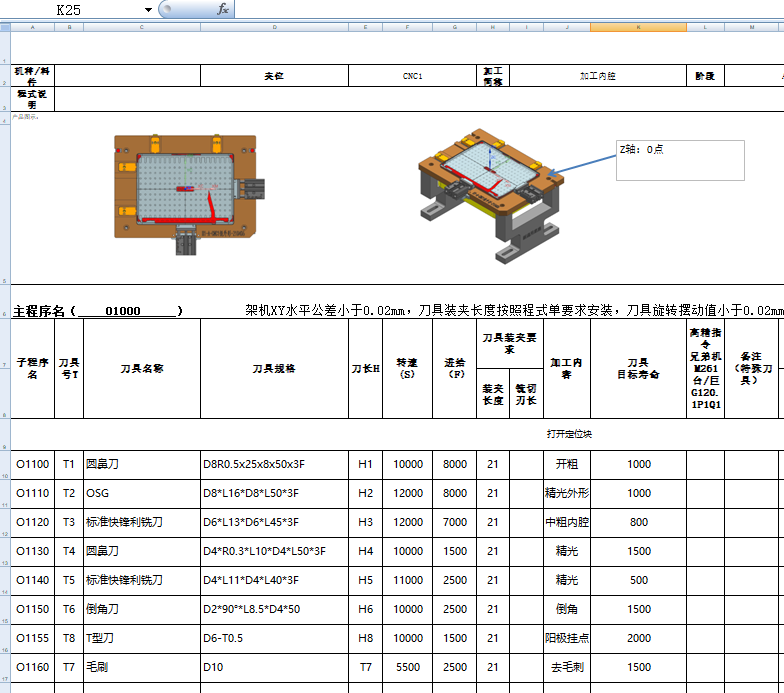Click spec cell D6*L13*D6*L45*3F

274,522
